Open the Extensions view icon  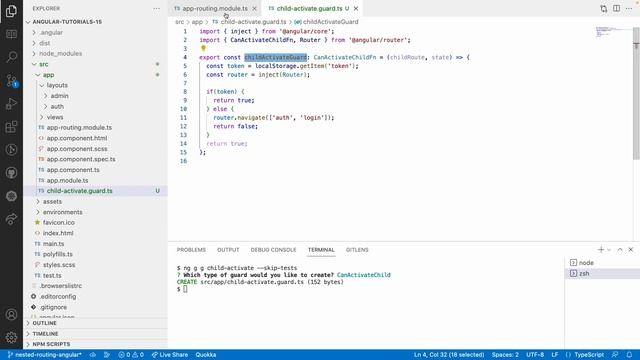[x=11, y=127]
